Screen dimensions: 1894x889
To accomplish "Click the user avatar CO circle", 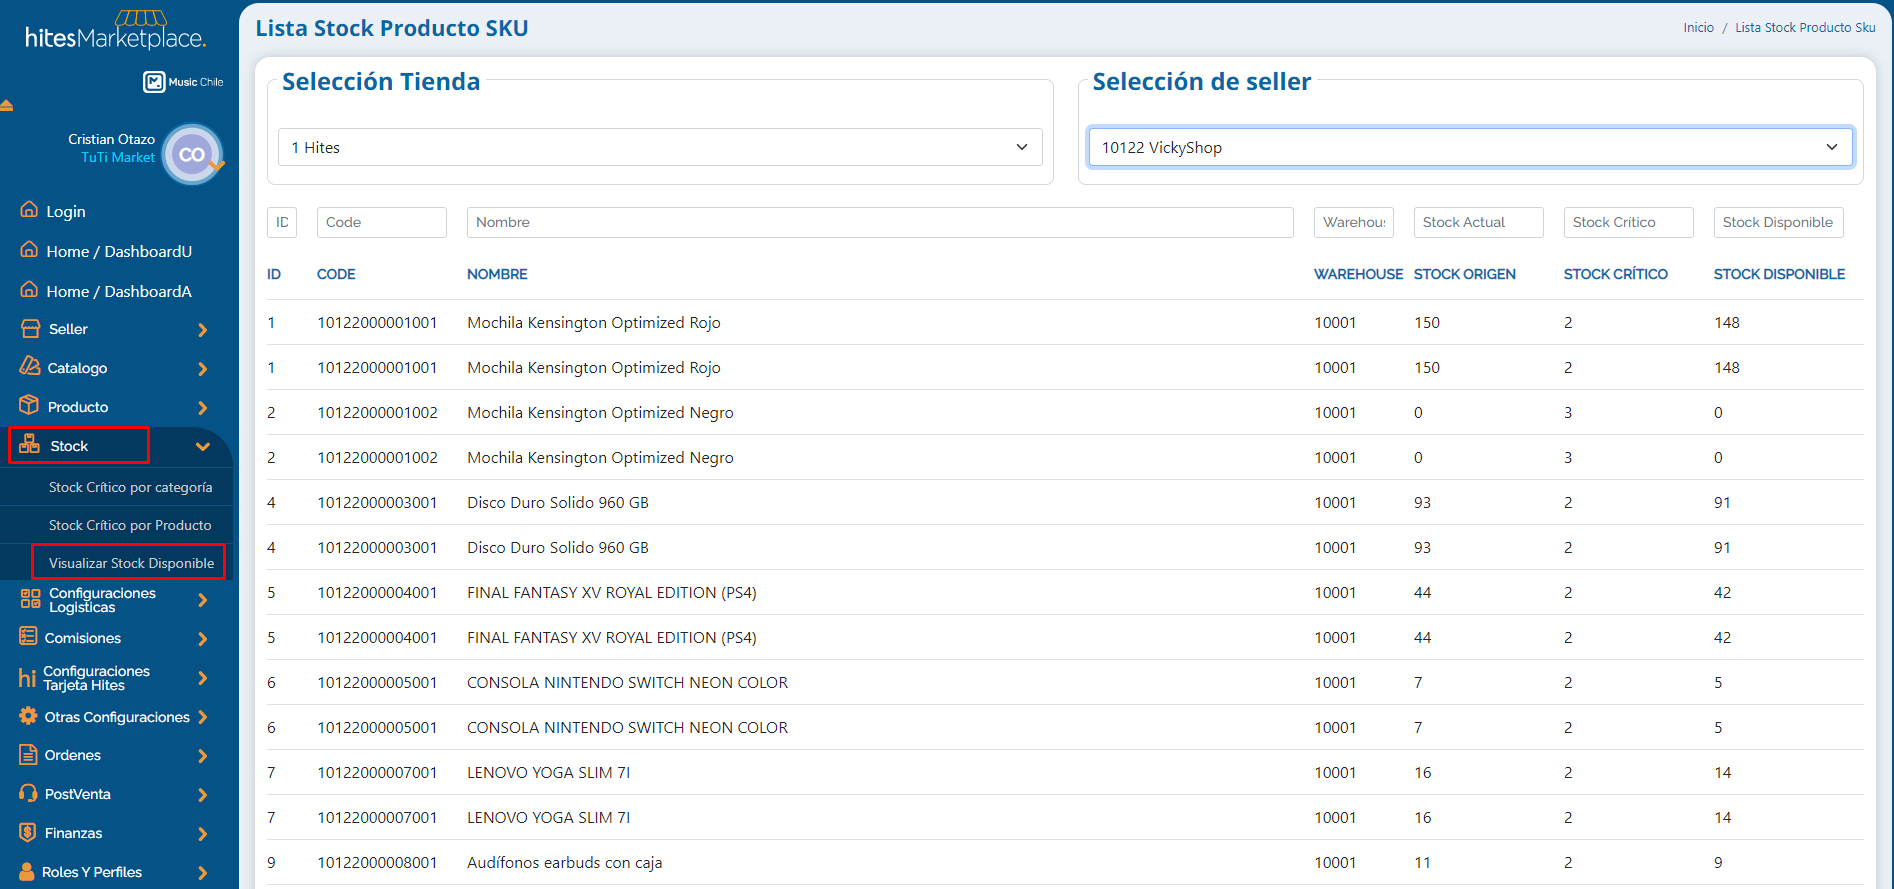I will 192,154.
